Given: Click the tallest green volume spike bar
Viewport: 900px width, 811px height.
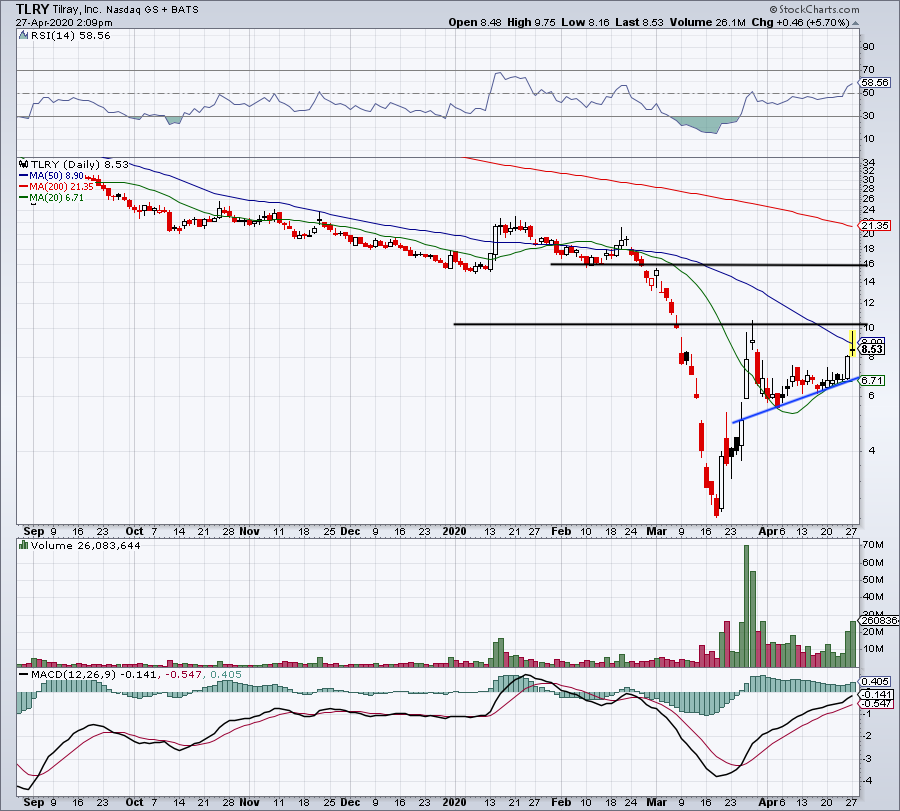Looking at the screenshot, I should coord(746,605).
